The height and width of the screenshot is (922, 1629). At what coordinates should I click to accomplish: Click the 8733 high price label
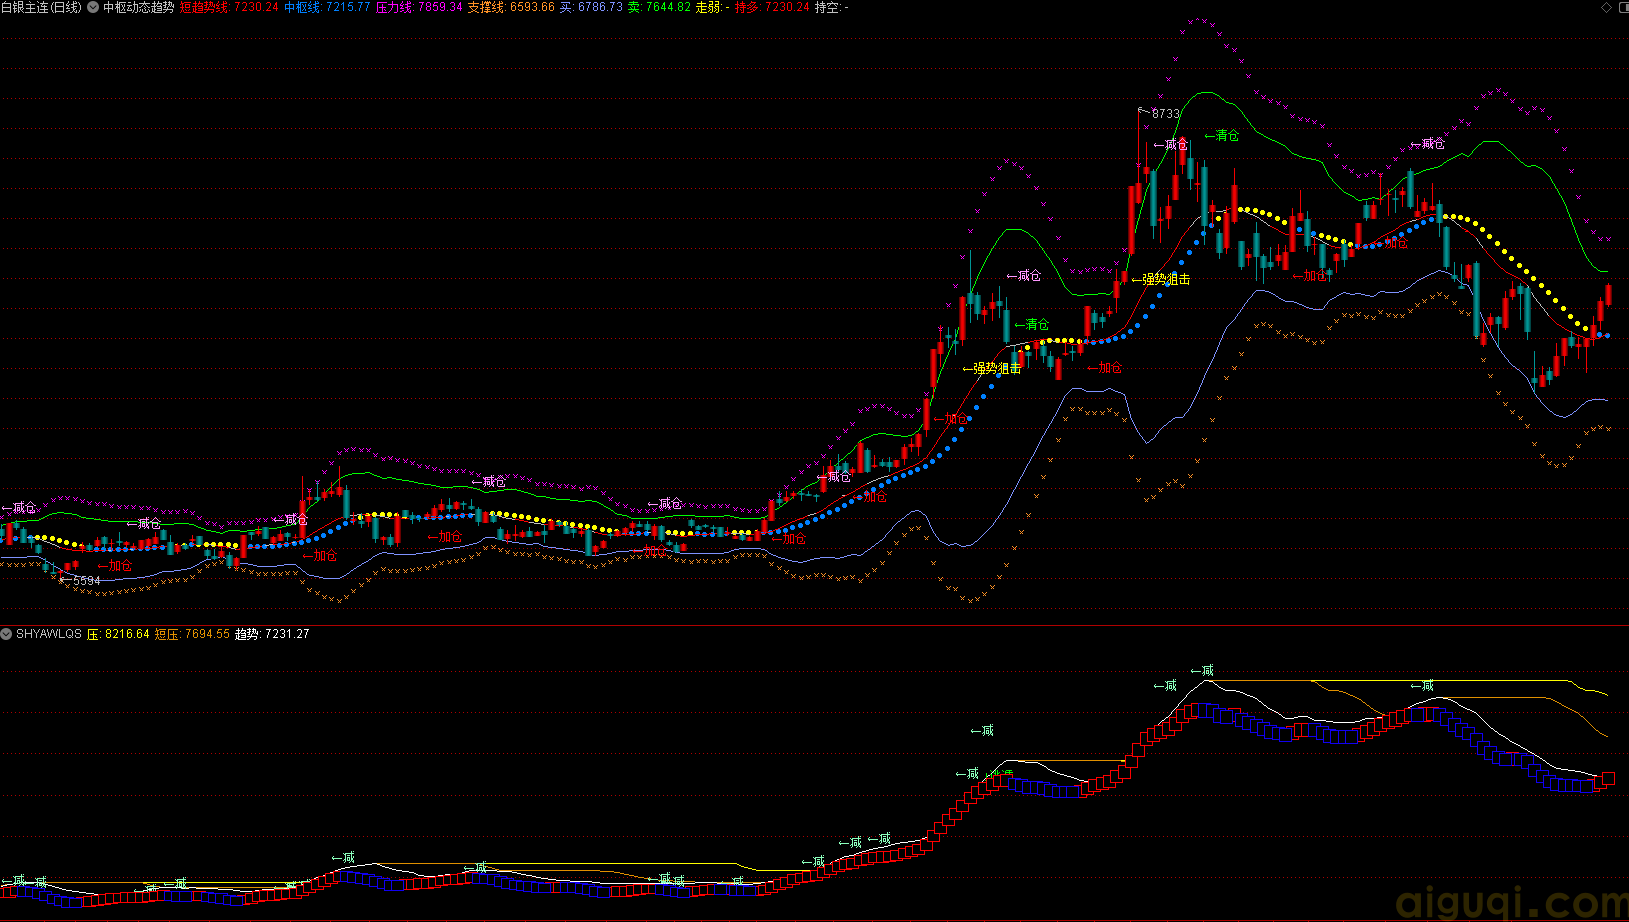[x=1165, y=114]
